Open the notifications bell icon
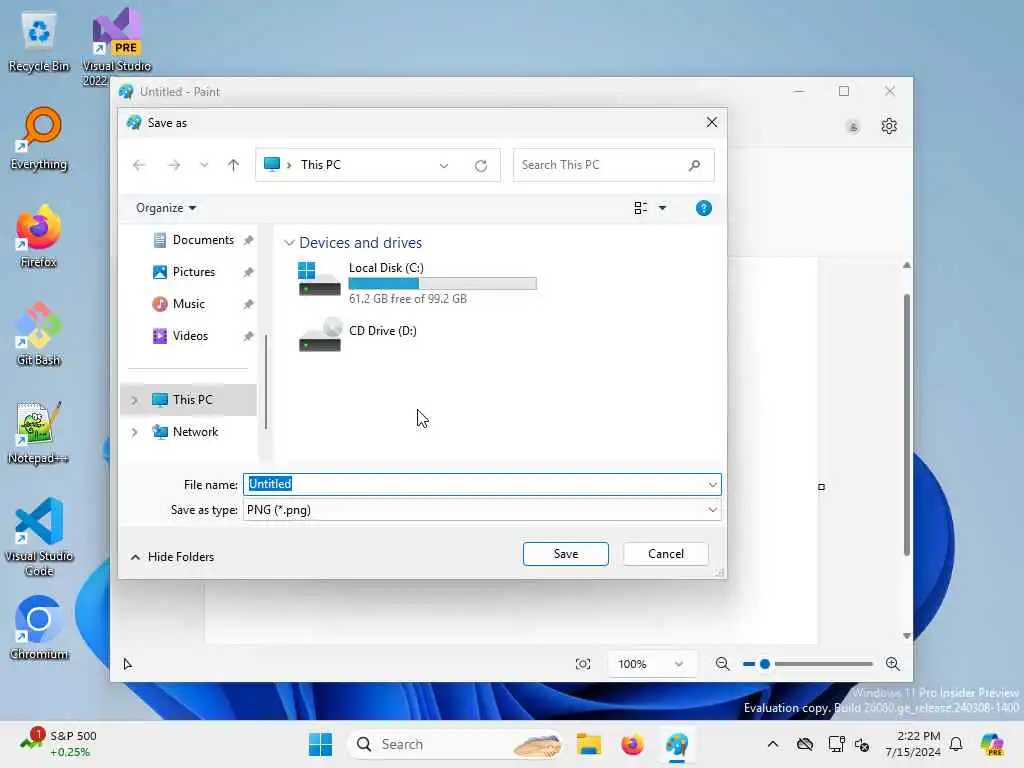Screen dimensions: 1024x768 [956, 744]
